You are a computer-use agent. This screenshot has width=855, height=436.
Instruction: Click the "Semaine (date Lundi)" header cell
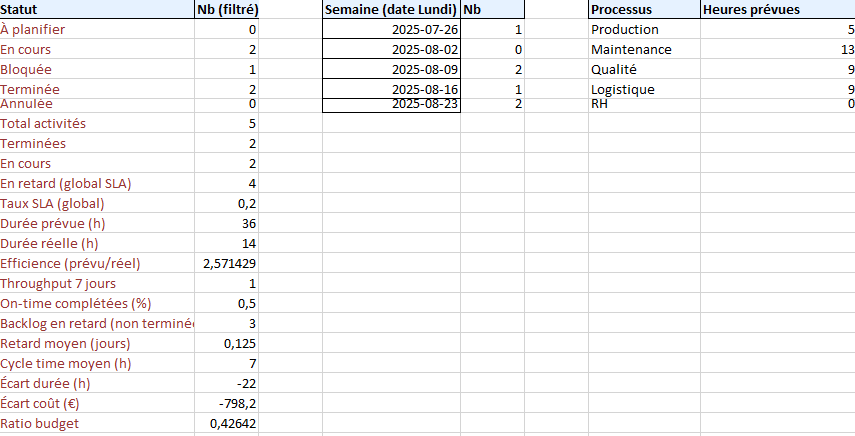click(x=390, y=10)
